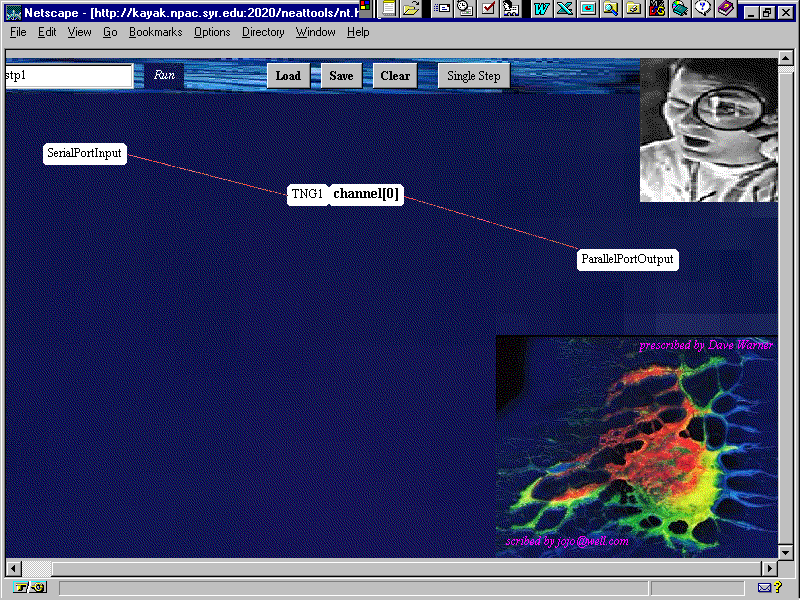Select the TNG1 node

[308, 194]
